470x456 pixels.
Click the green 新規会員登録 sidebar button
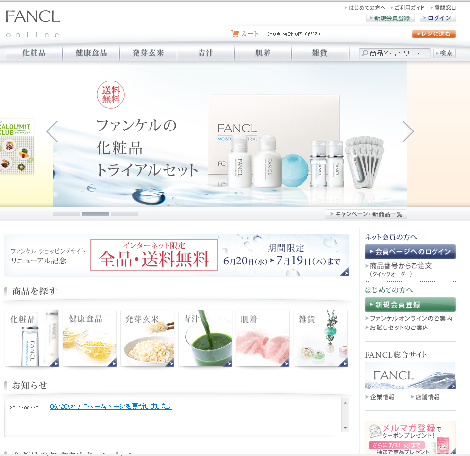[410, 304]
